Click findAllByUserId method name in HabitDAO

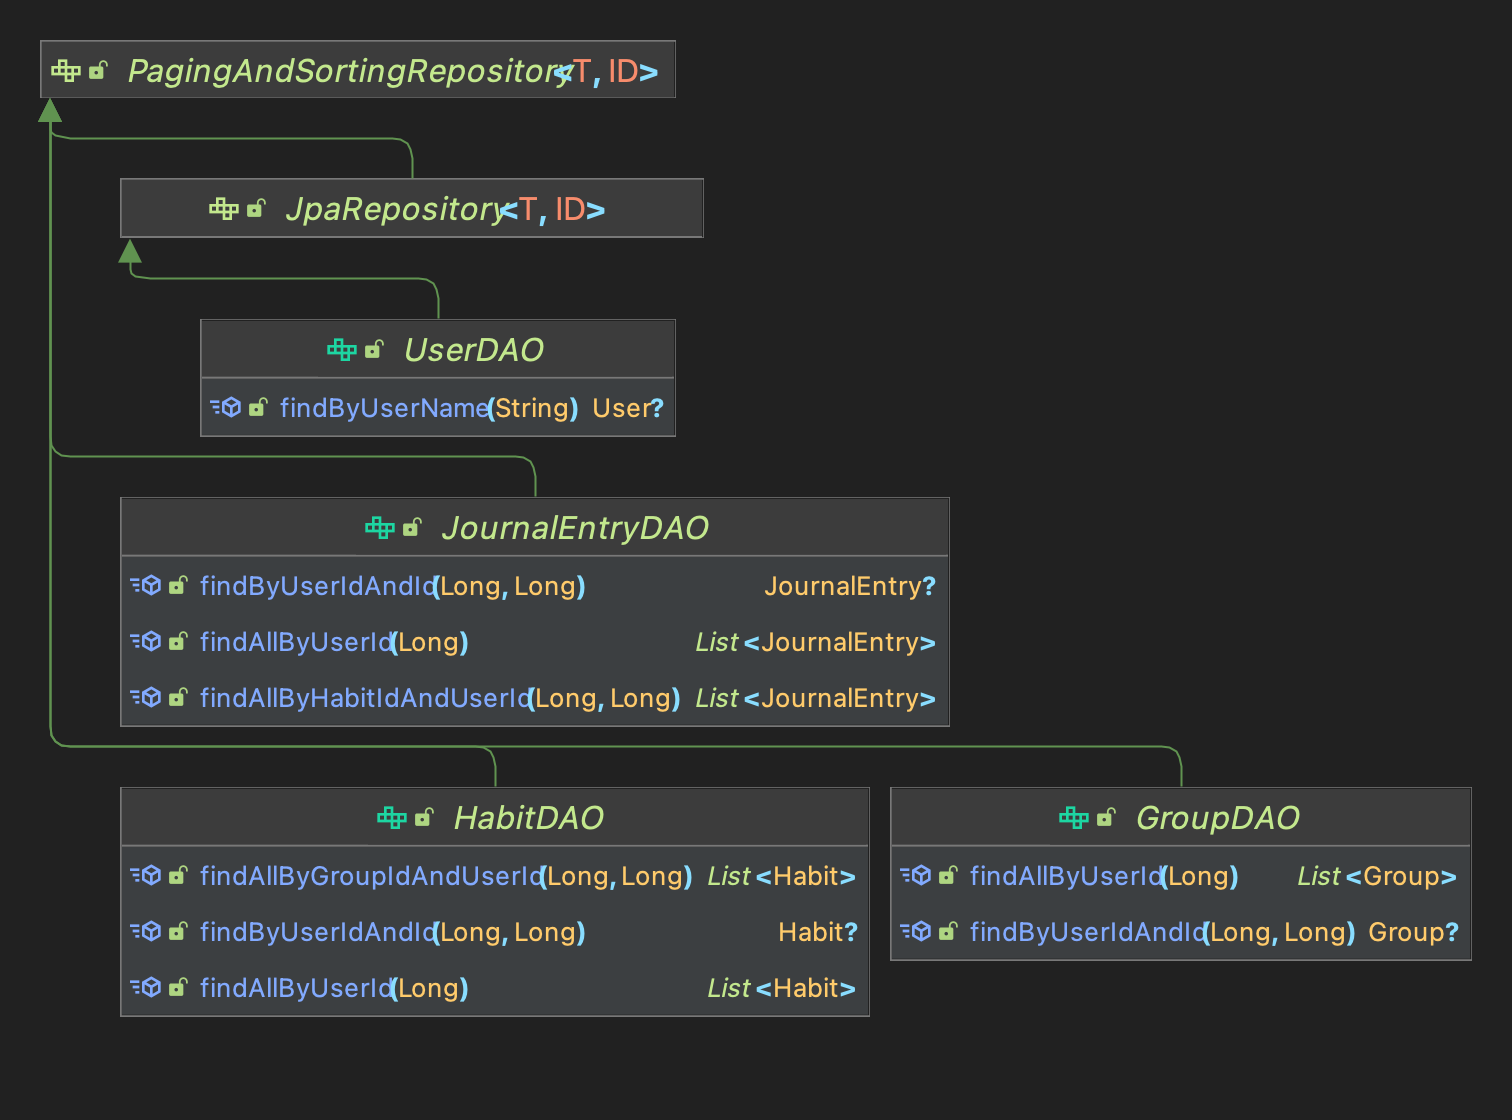[296, 988]
